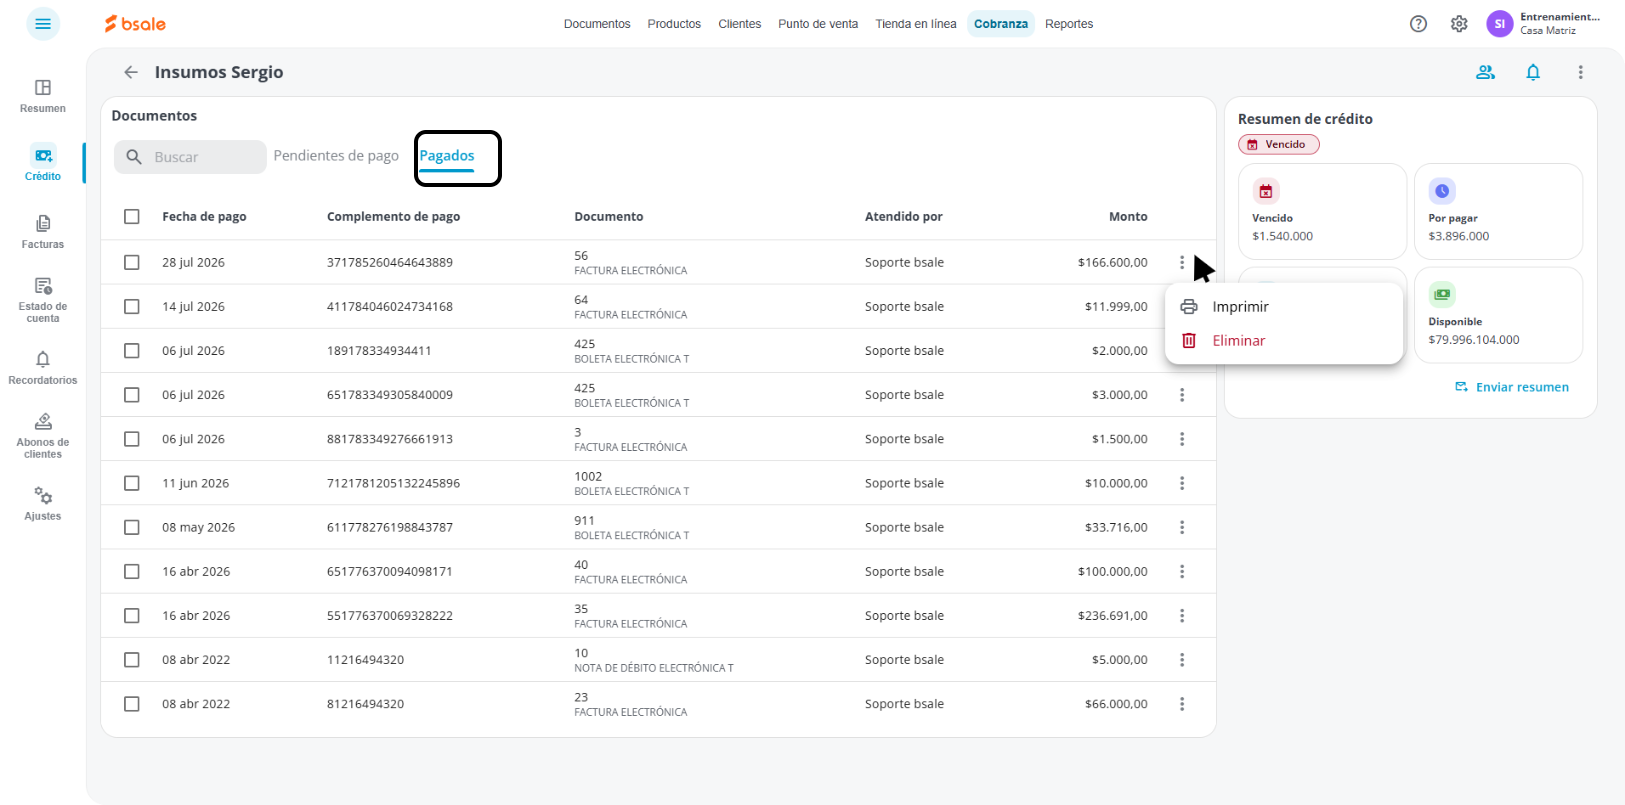The height and width of the screenshot is (805, 1625).
Task: Open row options for $66.000,00 payment
Action: [x=1182, y=704]
